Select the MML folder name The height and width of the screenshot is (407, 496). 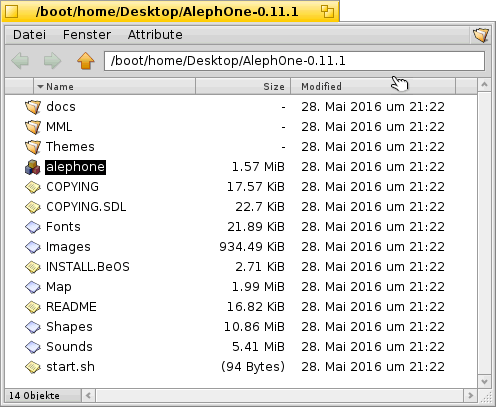[x=59, y=127]
